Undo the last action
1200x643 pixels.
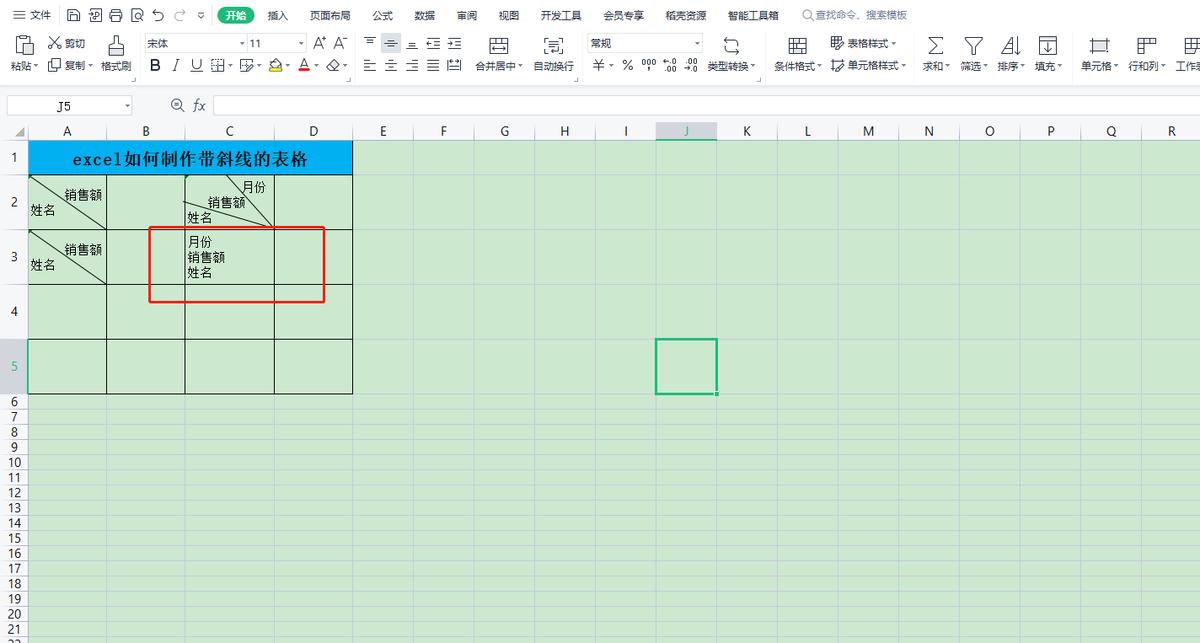(x=158, y=16)
